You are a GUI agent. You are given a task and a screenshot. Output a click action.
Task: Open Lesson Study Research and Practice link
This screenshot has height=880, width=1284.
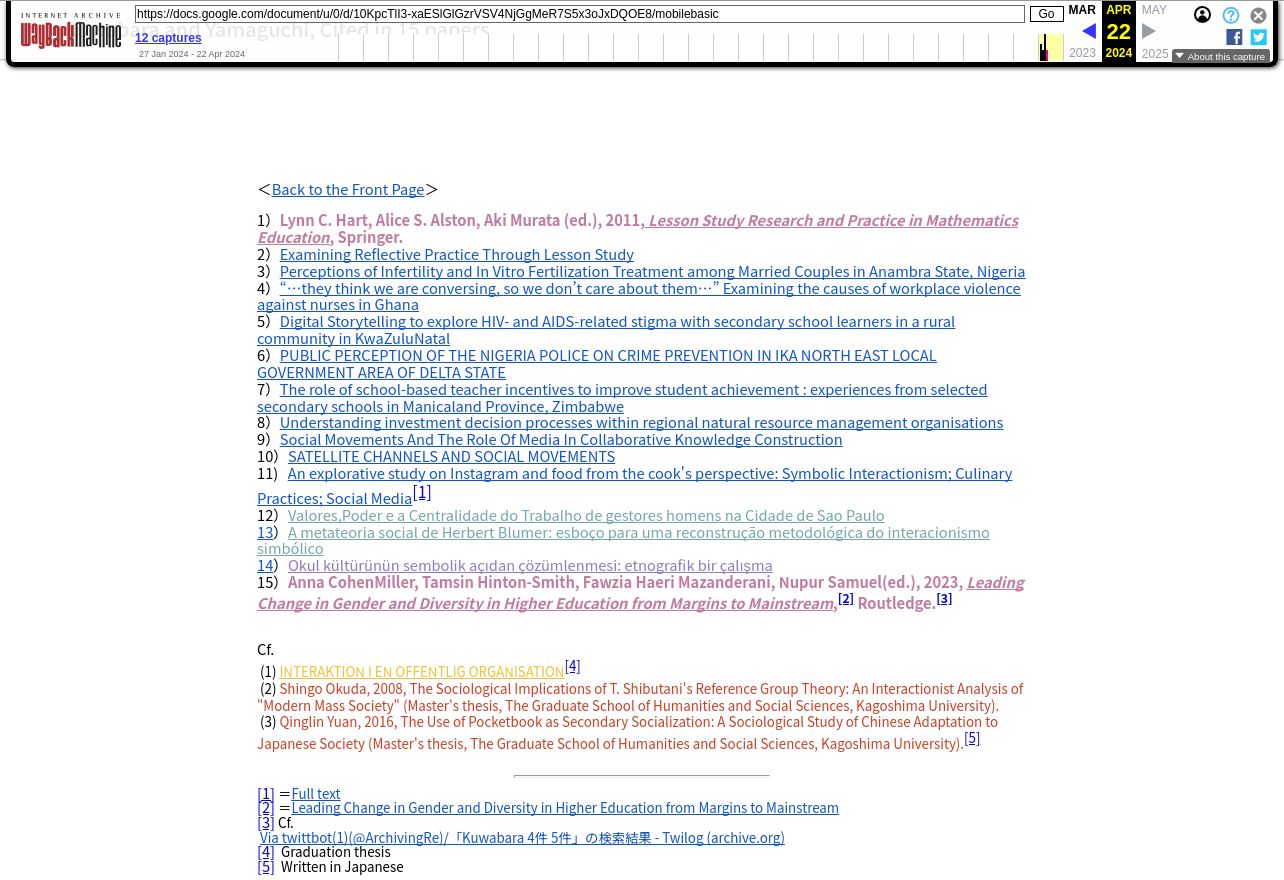[638, 228]
